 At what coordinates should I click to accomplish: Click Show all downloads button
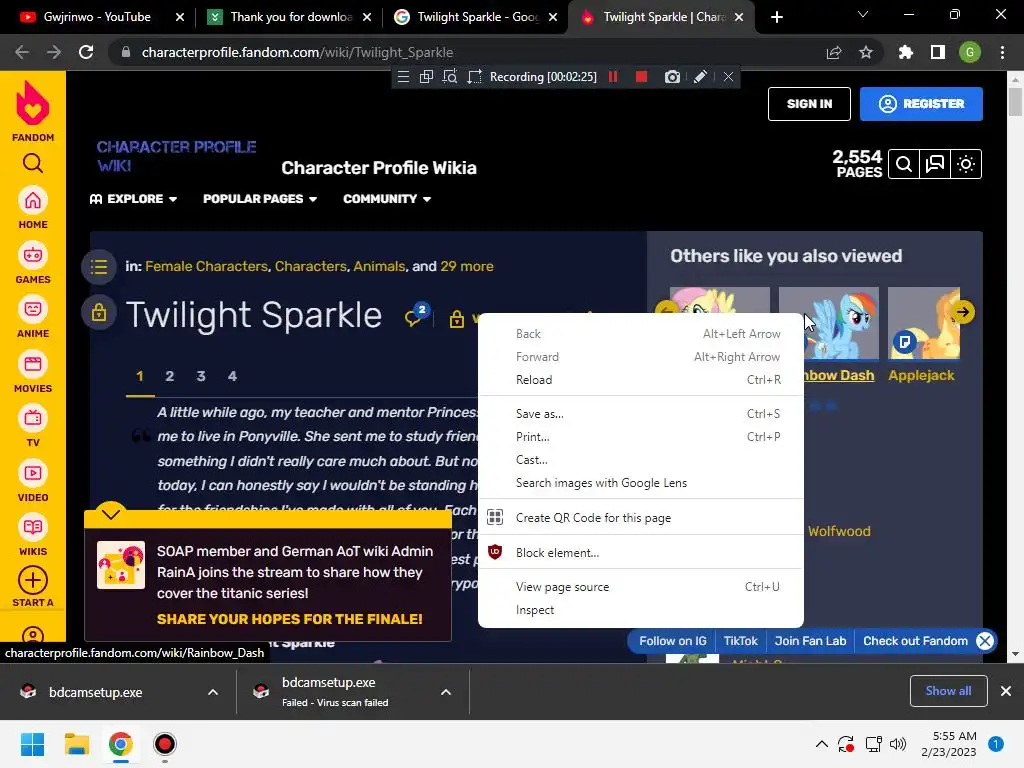point(948,691)
